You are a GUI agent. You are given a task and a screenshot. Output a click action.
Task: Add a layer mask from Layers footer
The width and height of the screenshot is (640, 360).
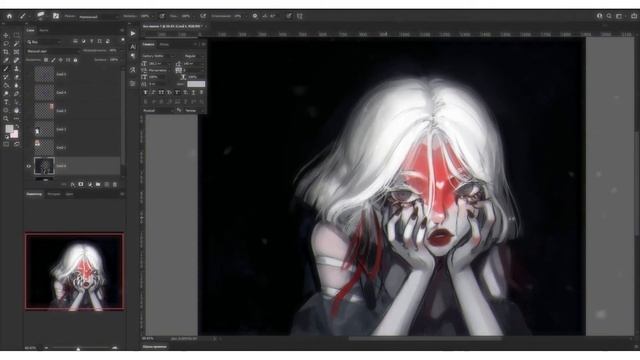[81, 184]
